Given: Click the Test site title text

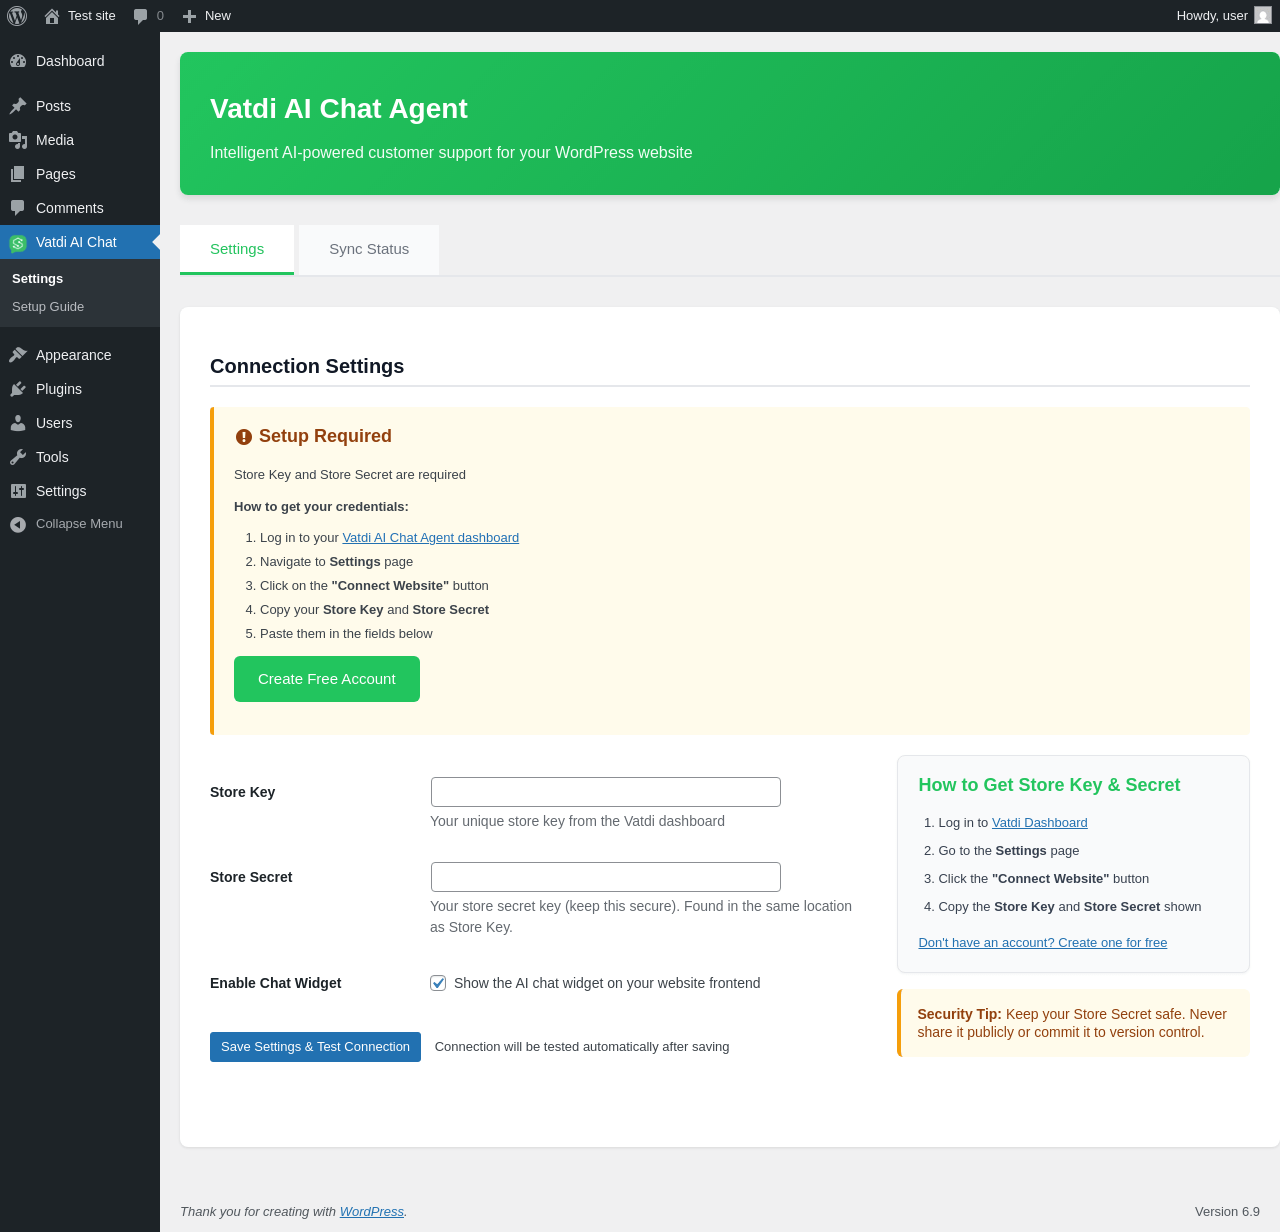Looking at the screenshot, I should coord(92,16).
